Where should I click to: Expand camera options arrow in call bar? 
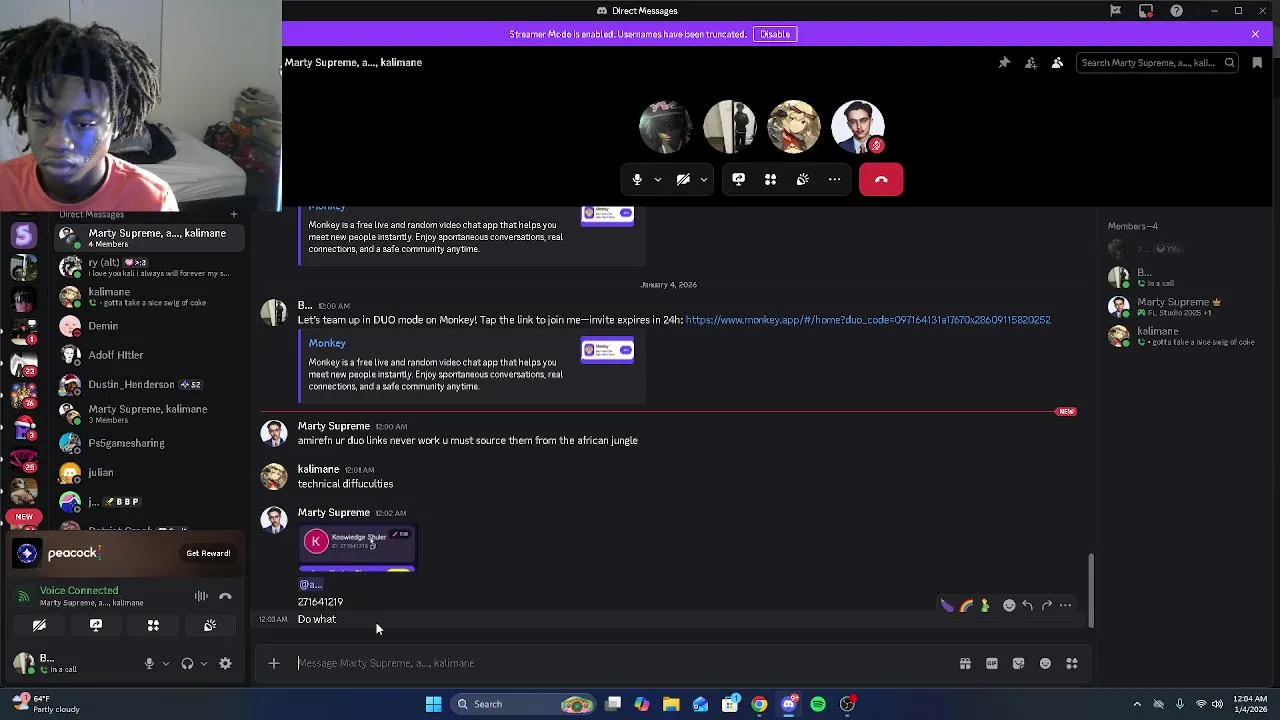(x=703, y=179)
